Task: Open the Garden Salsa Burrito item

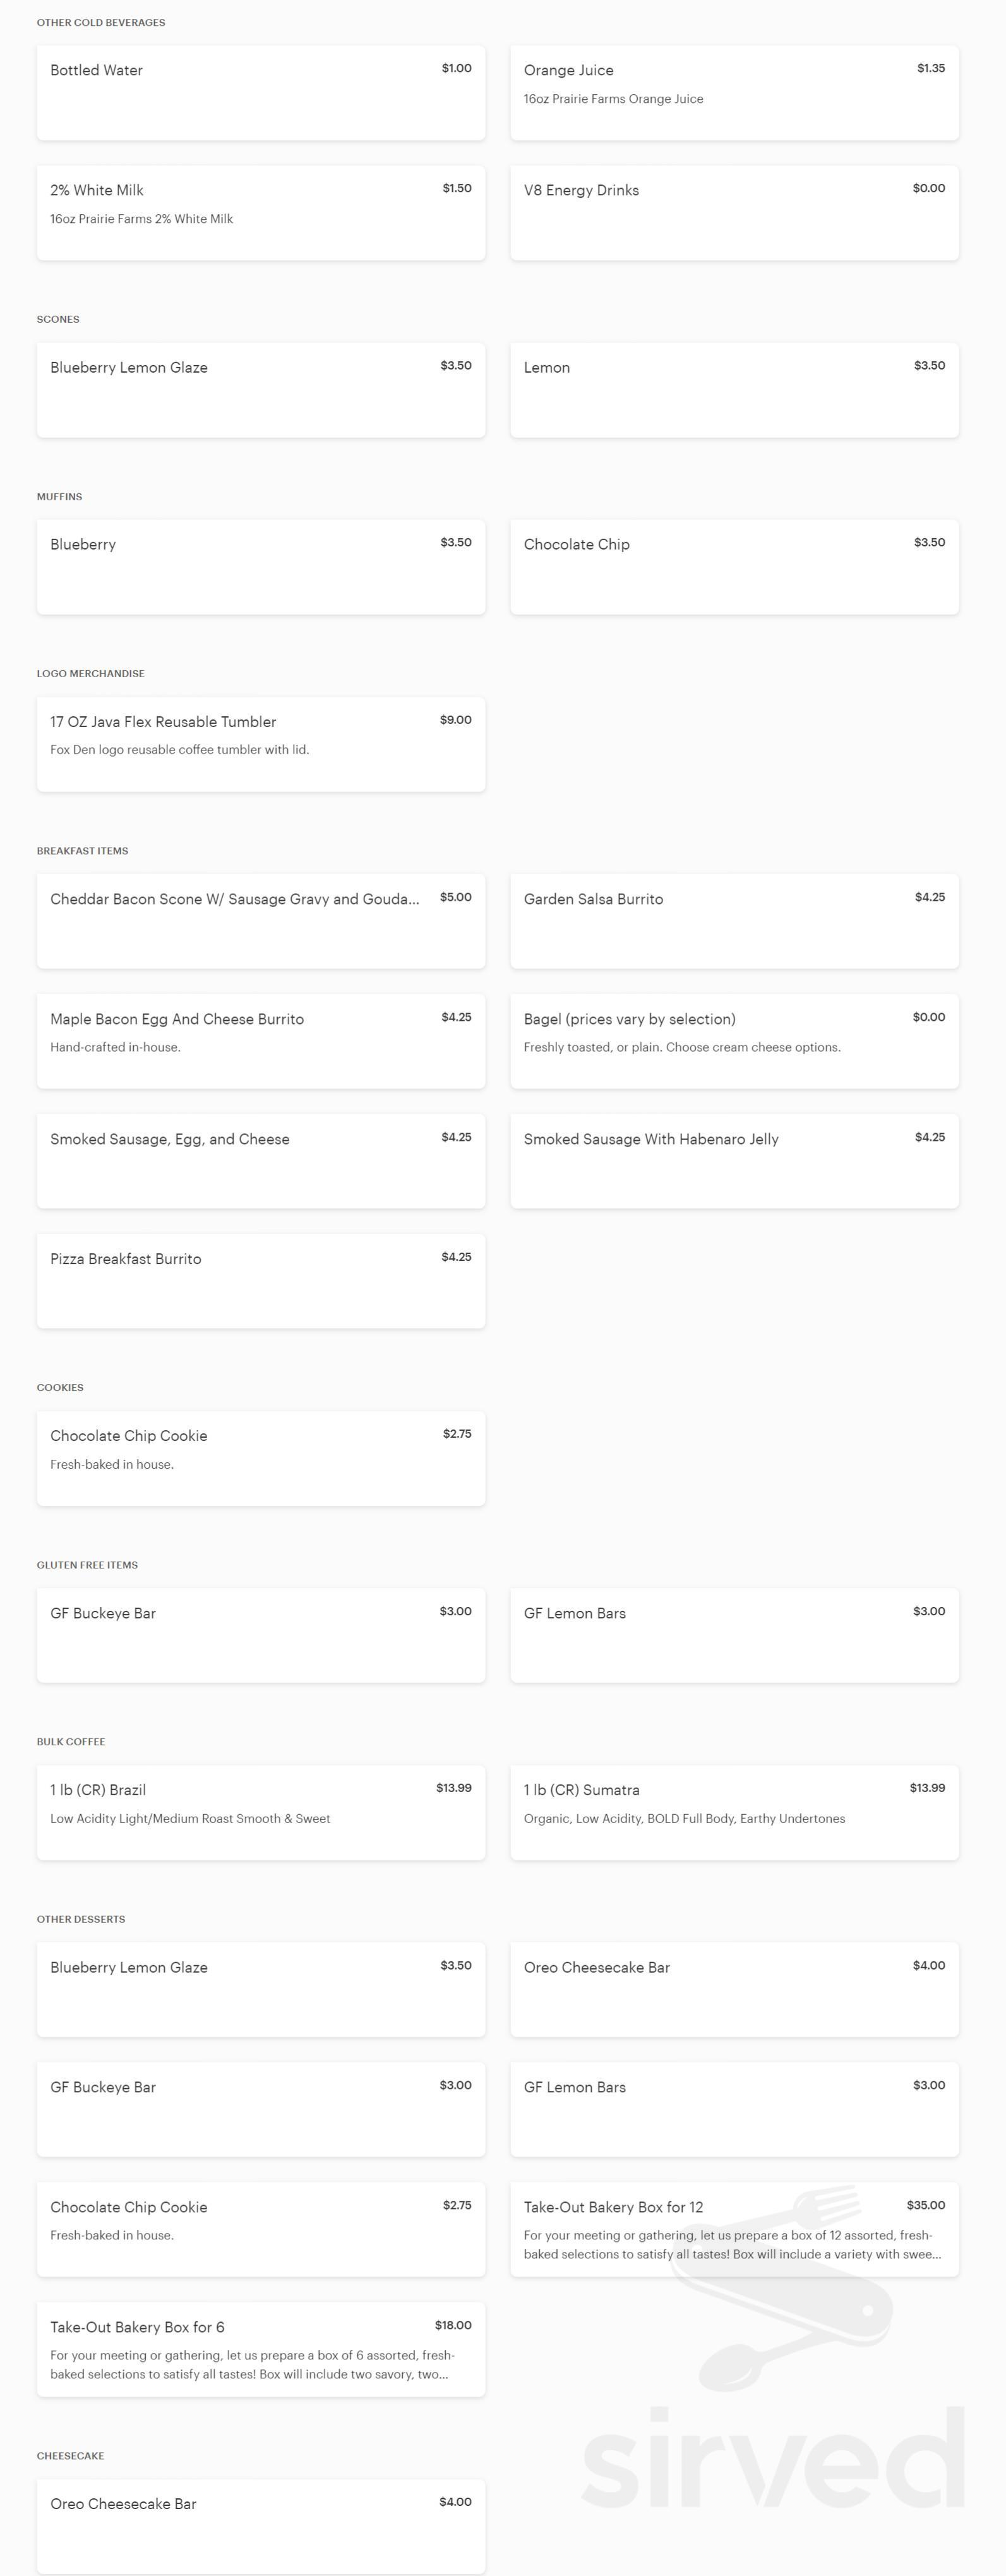Action: [x=734, y=921]
